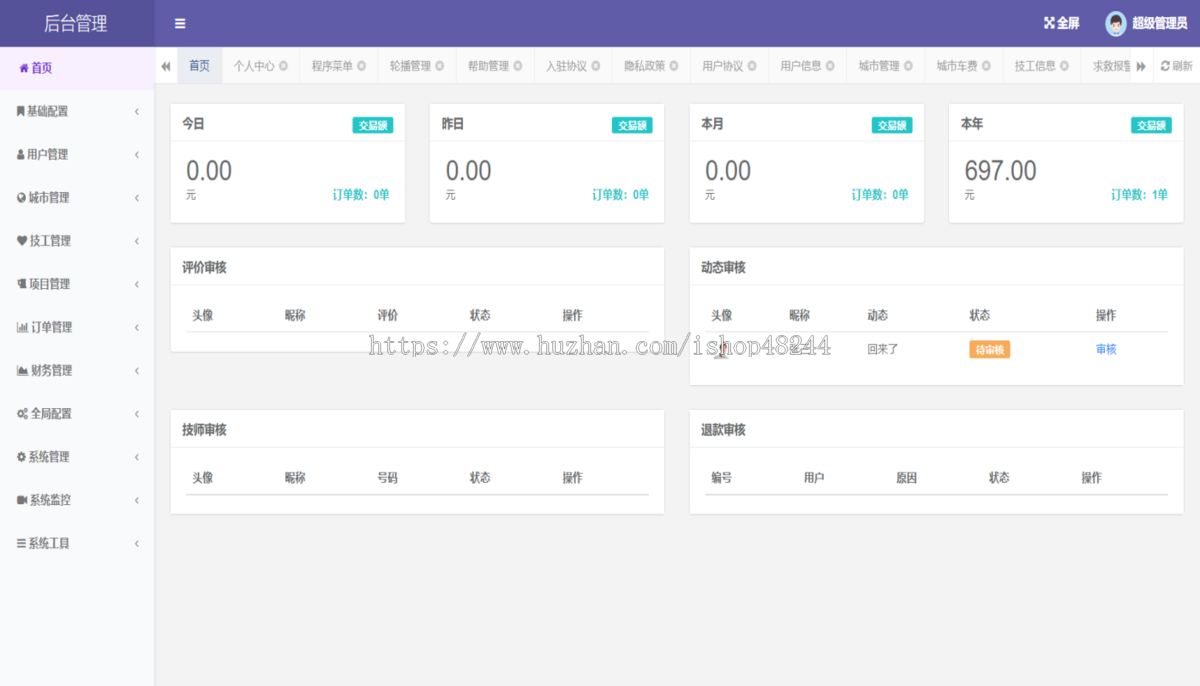The height and width of the screenshot is (686, 1200).
Task: Click the camera icon of 系统监控
Action: coord(22,500)
